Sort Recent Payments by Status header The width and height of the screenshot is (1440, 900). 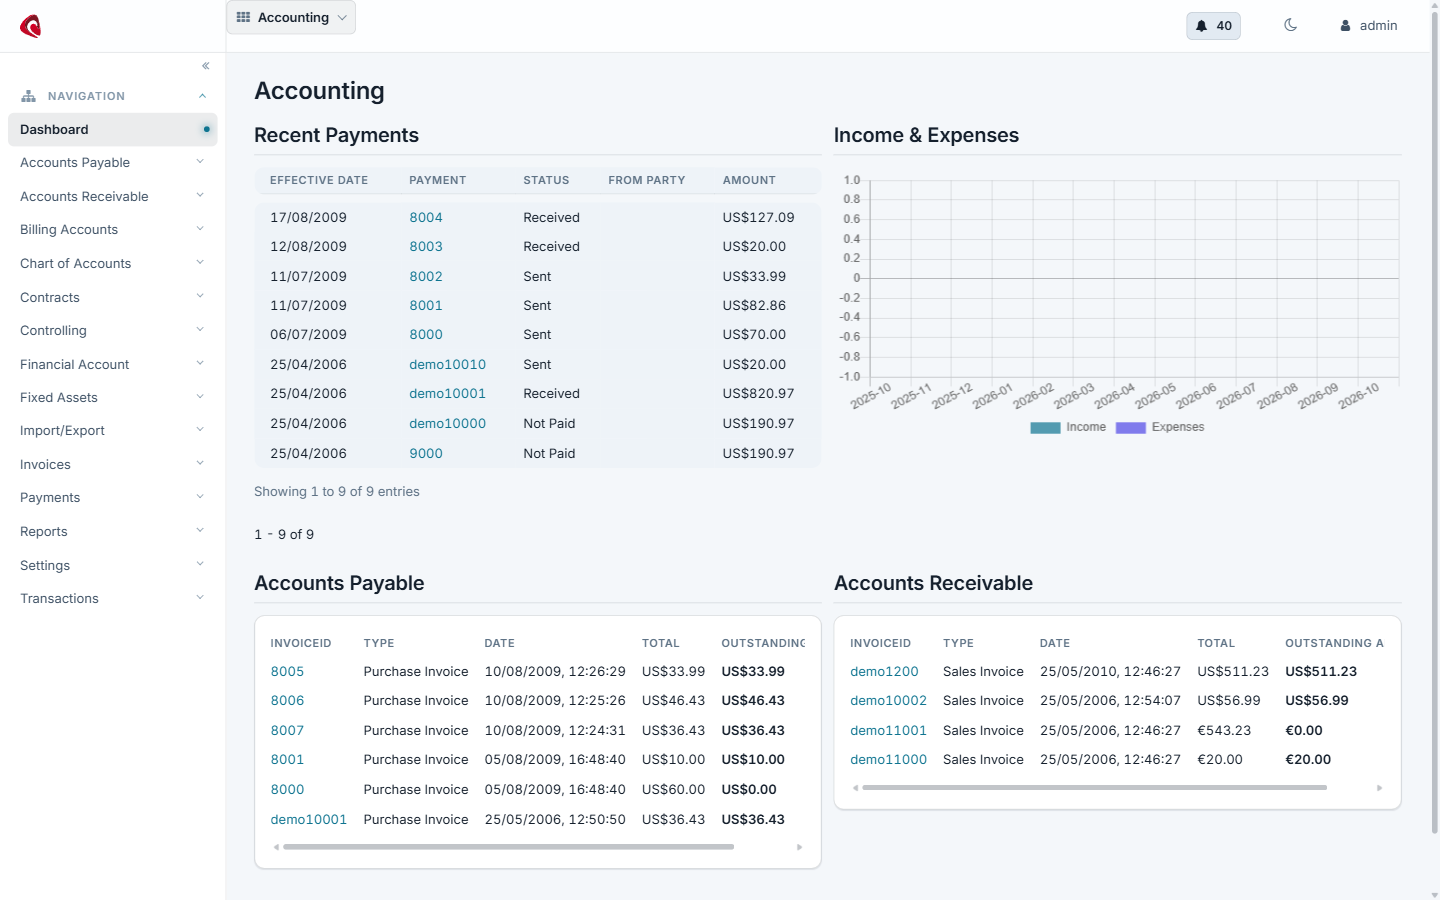point(546,180)
